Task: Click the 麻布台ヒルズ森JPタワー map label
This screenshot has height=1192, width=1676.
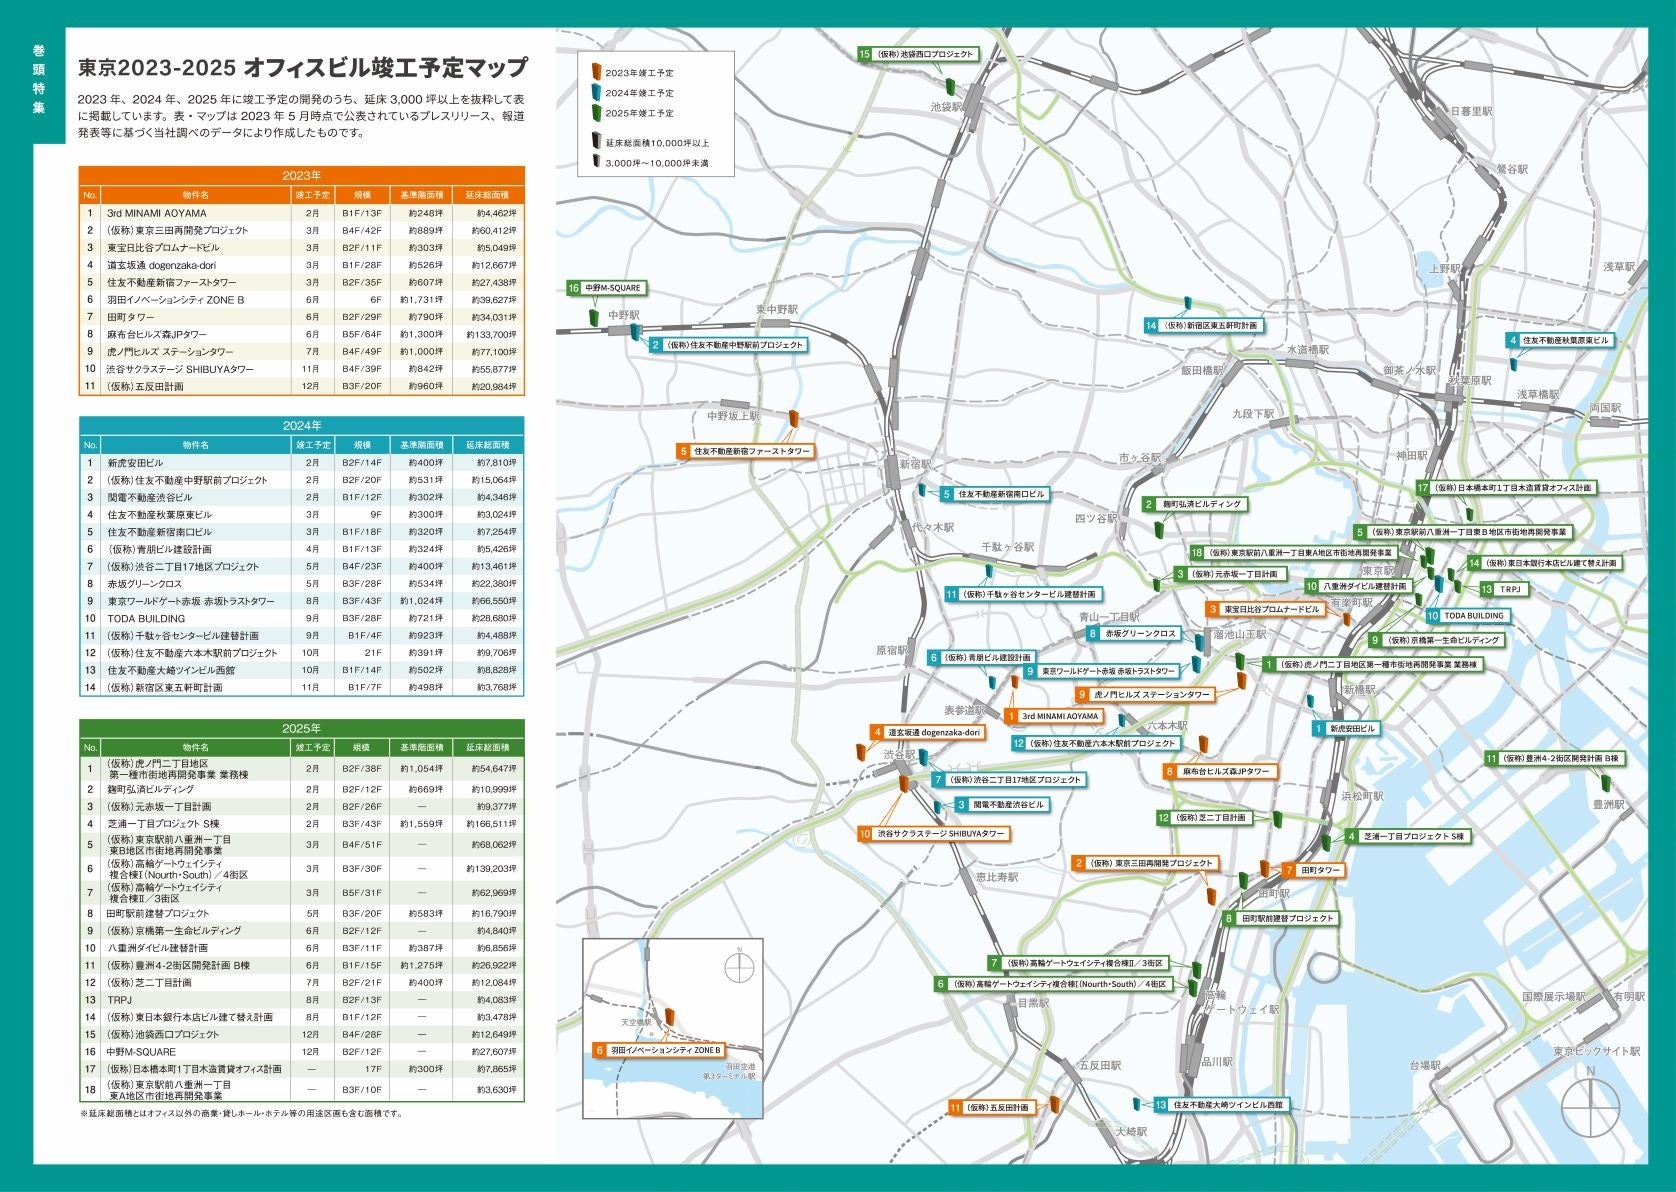Action: pos(1218,772)
